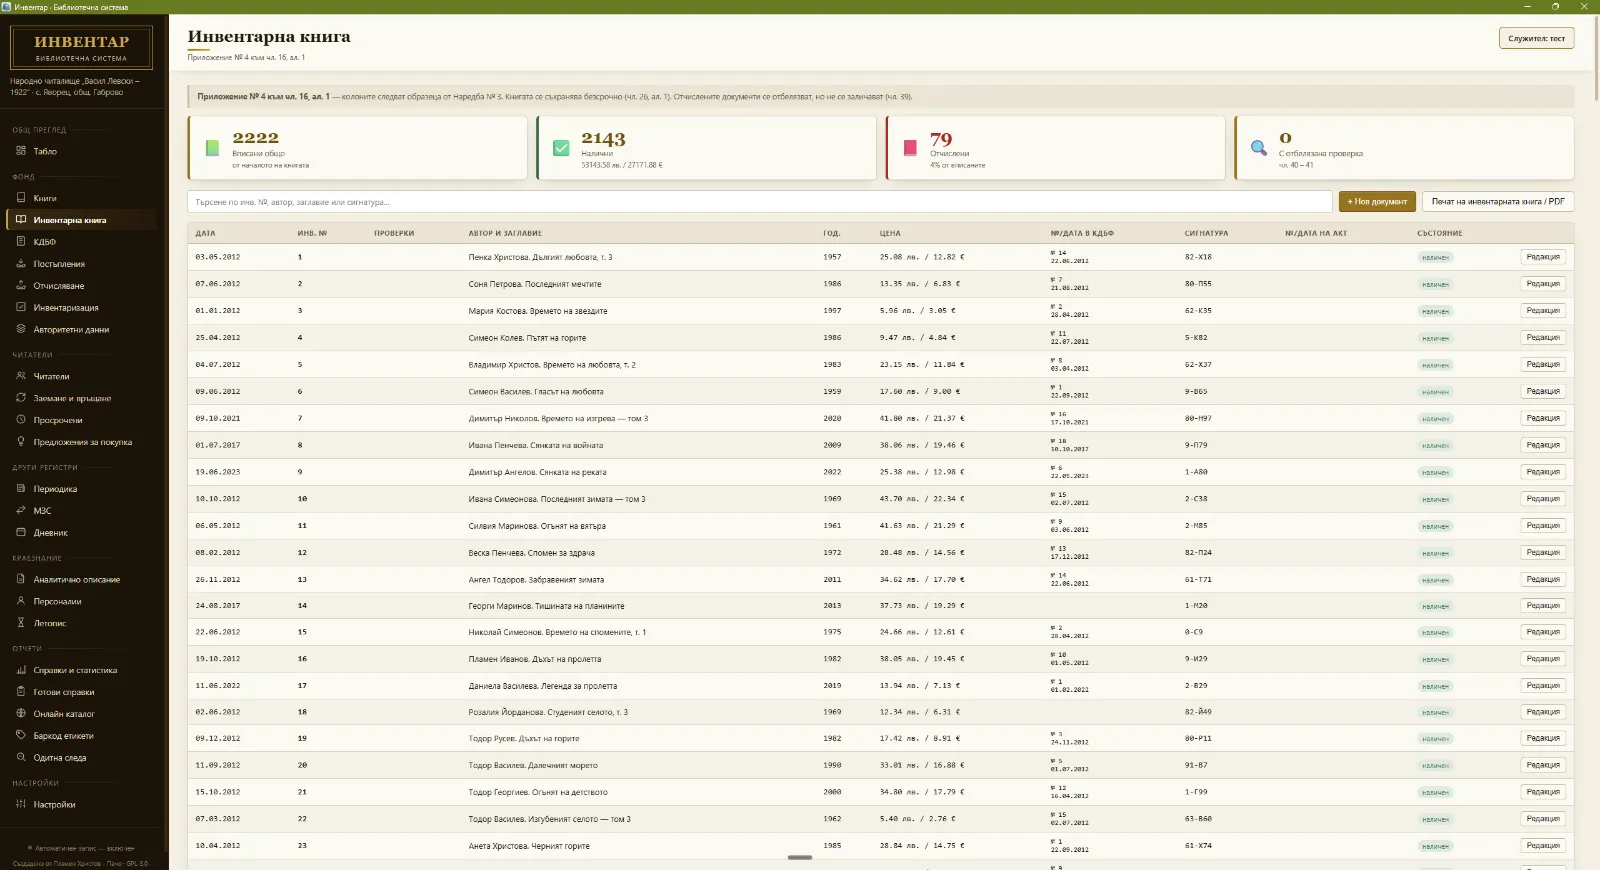1600x870 pixels.
Task: Click the Автор и заглавие column header
Action: click(505, 233)
